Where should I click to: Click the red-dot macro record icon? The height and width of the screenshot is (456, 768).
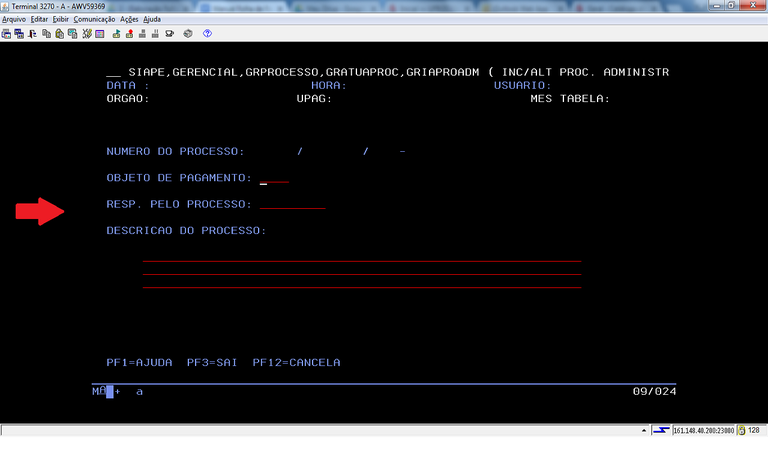(x=129, y=33)
